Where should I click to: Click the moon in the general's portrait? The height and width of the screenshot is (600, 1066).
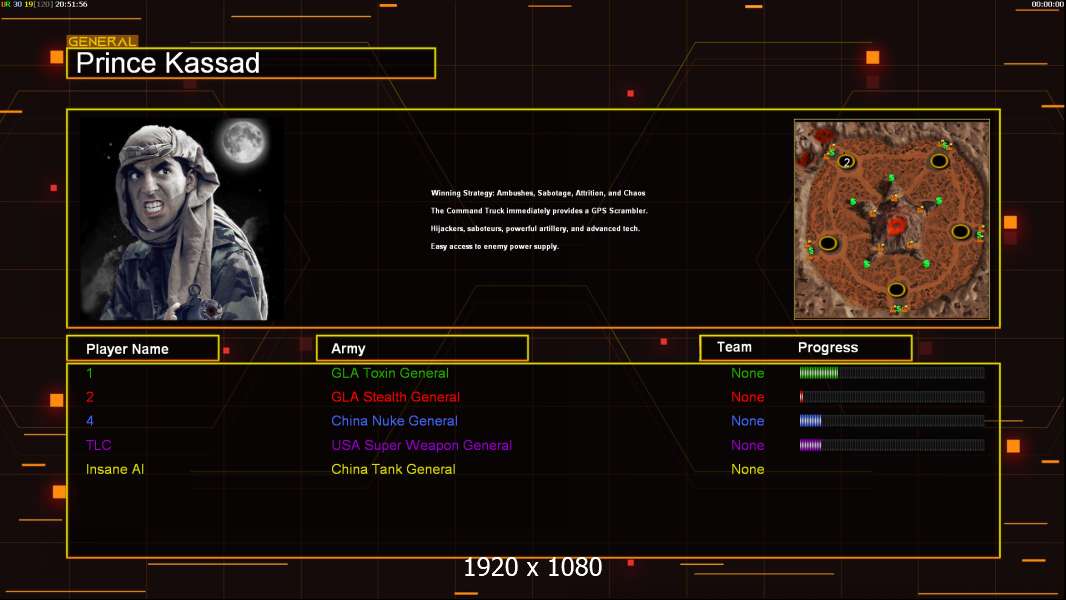241,142
